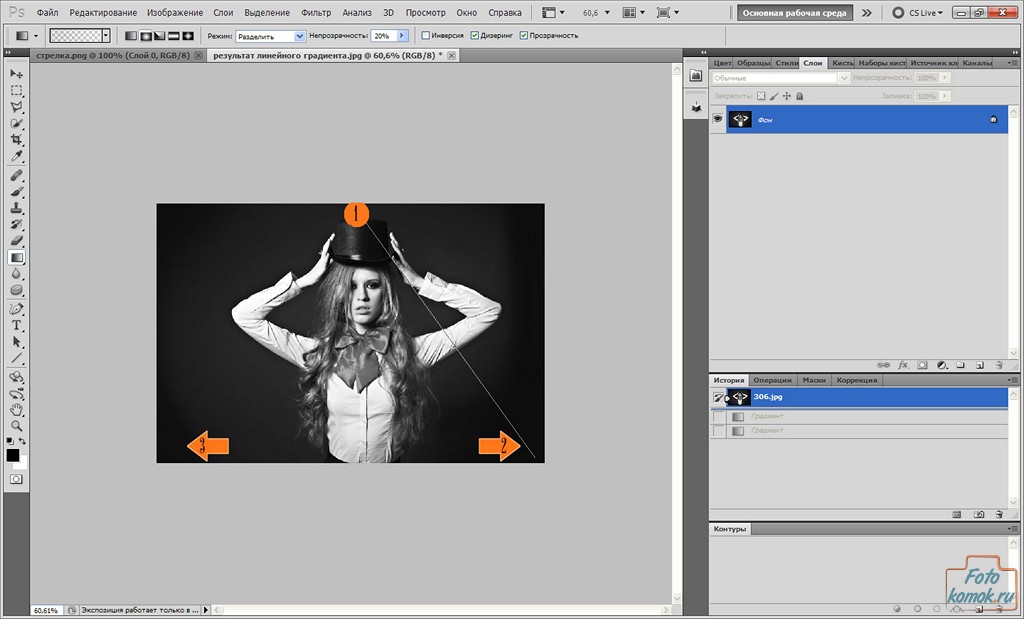Select the Clone Stamp tool
Image resolution: width=1024 pixels, height=619 pixels.
coord(16,208)
